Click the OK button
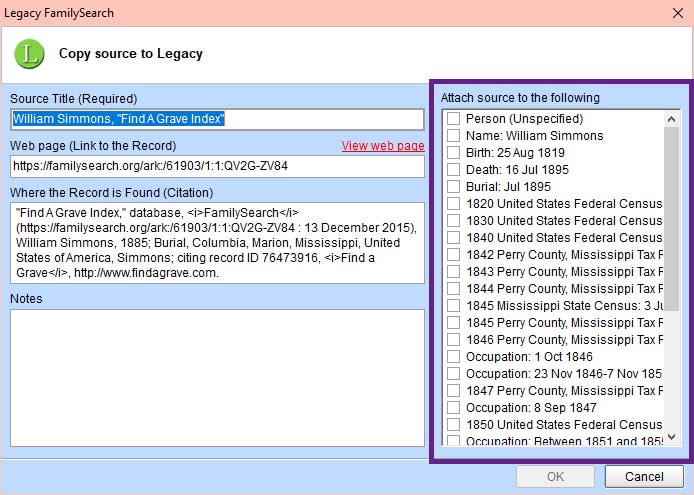Viewport: 694px width, 495px height. [x=555, y=476]
